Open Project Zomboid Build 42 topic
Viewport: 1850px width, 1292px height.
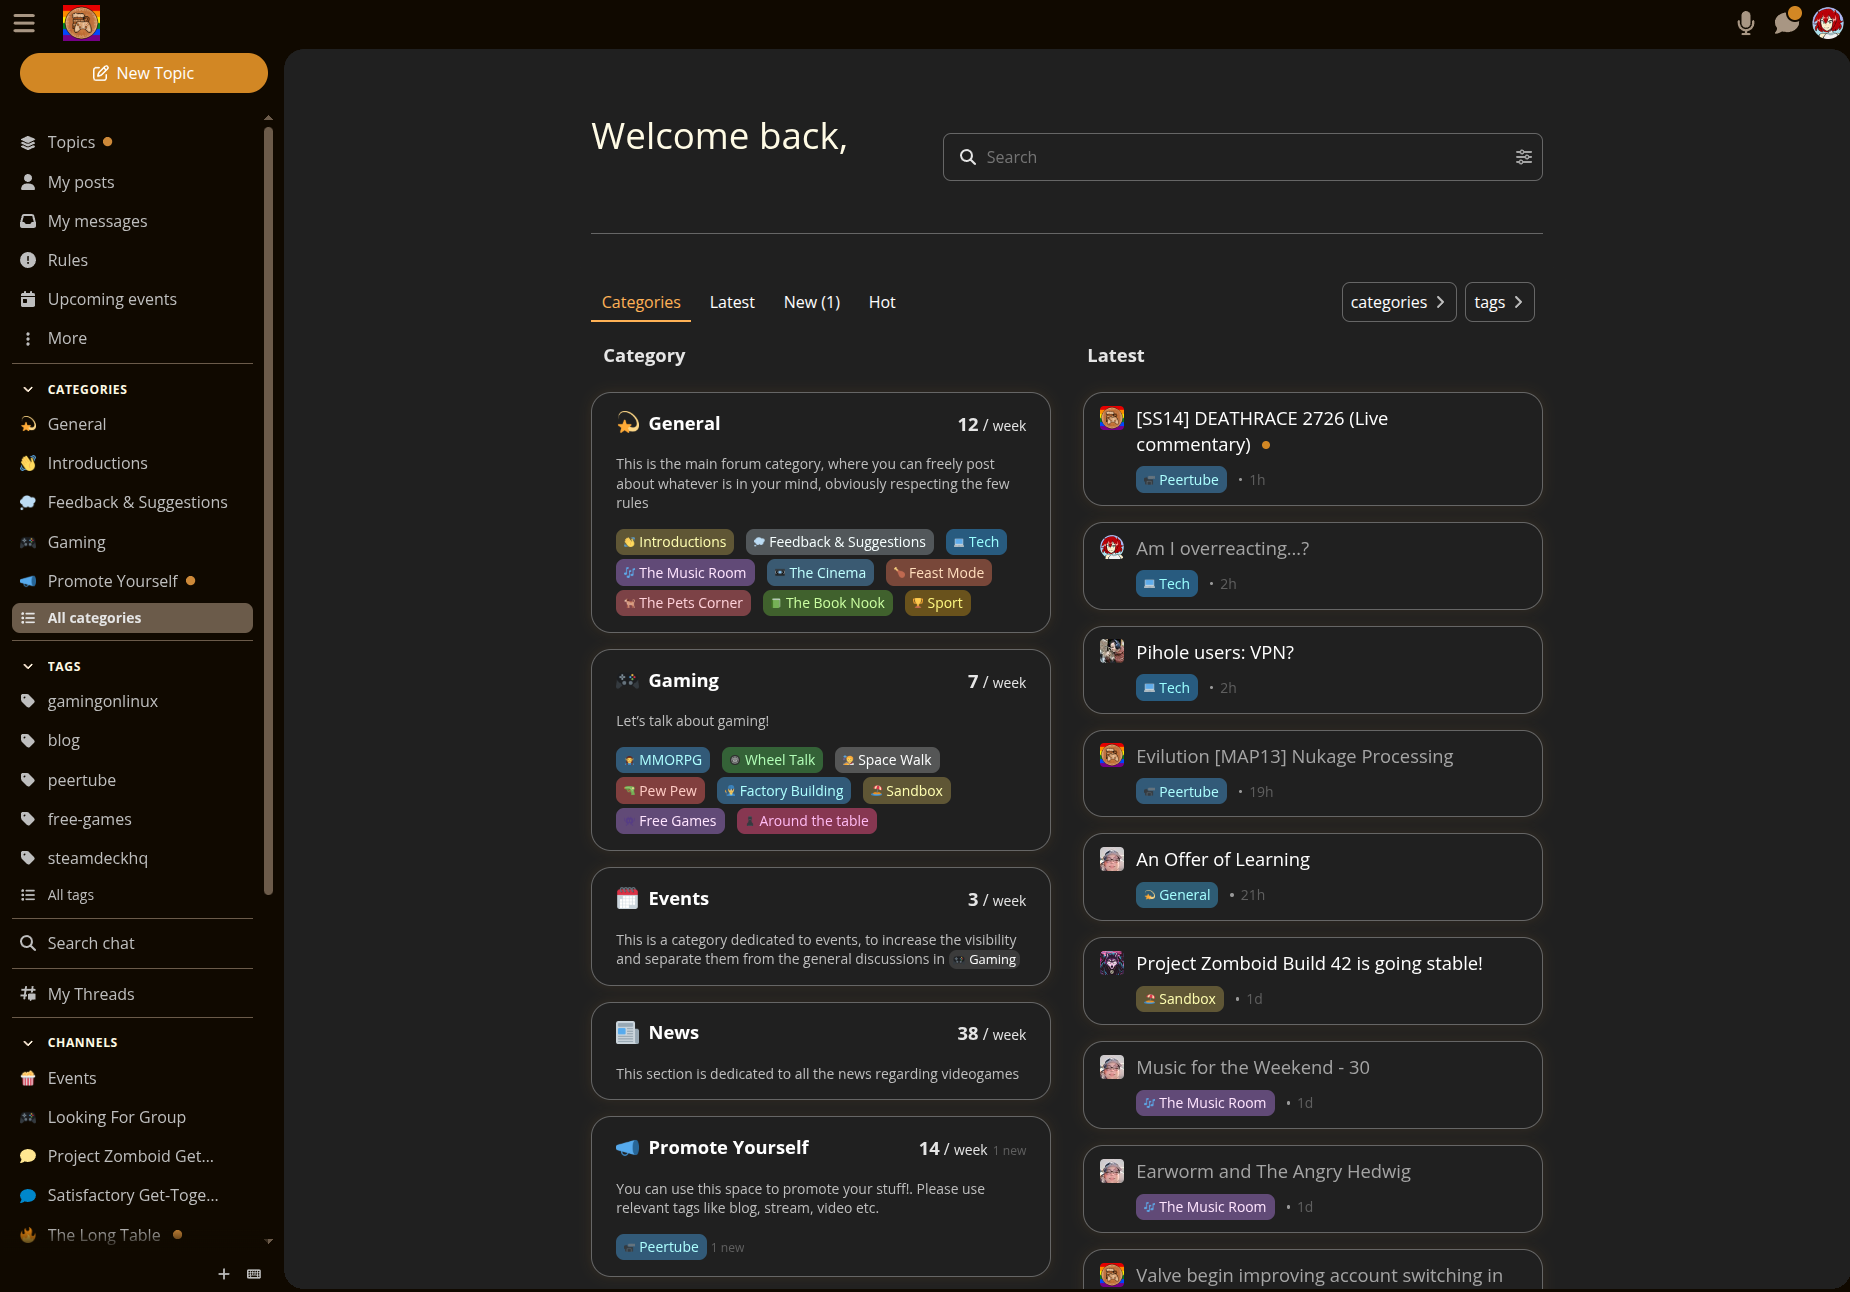[1309, 963]
